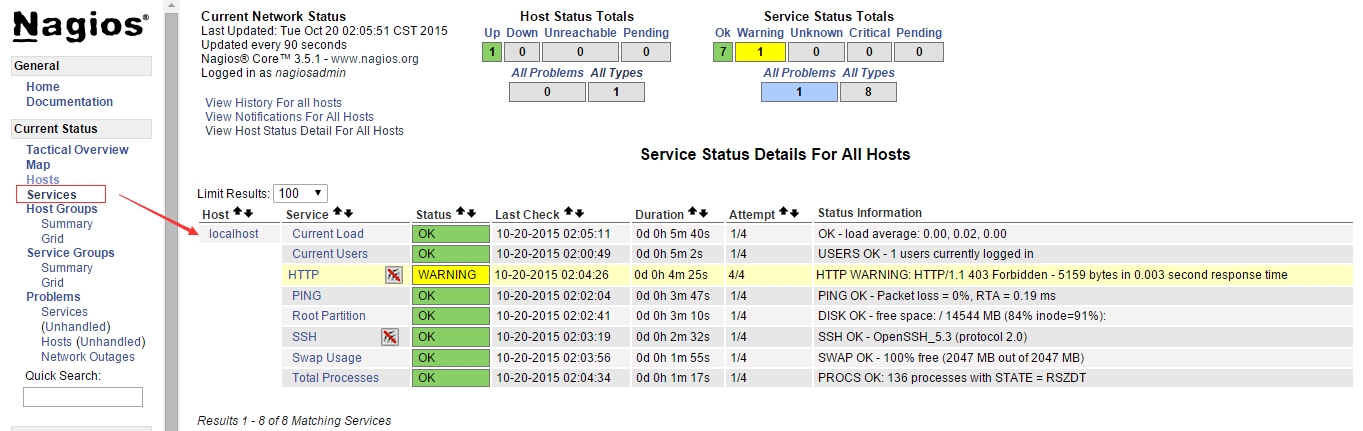Open the Current Load service
1363x431 pixels.
pyautogui.click(x=328, y=234)
